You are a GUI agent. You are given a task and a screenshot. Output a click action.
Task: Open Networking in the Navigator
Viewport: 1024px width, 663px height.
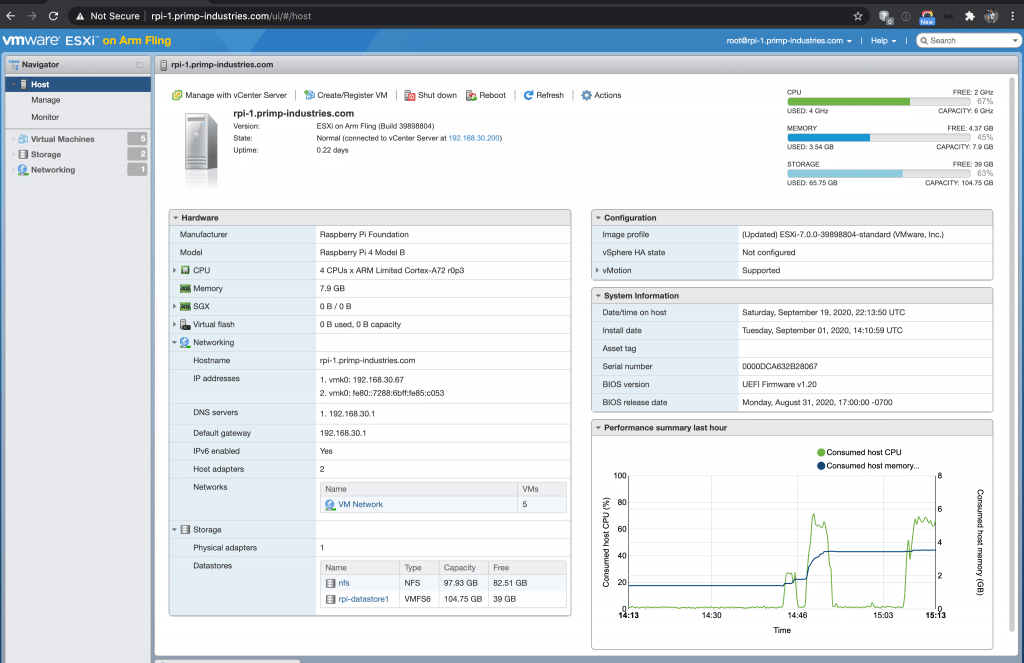pos(53,170)
